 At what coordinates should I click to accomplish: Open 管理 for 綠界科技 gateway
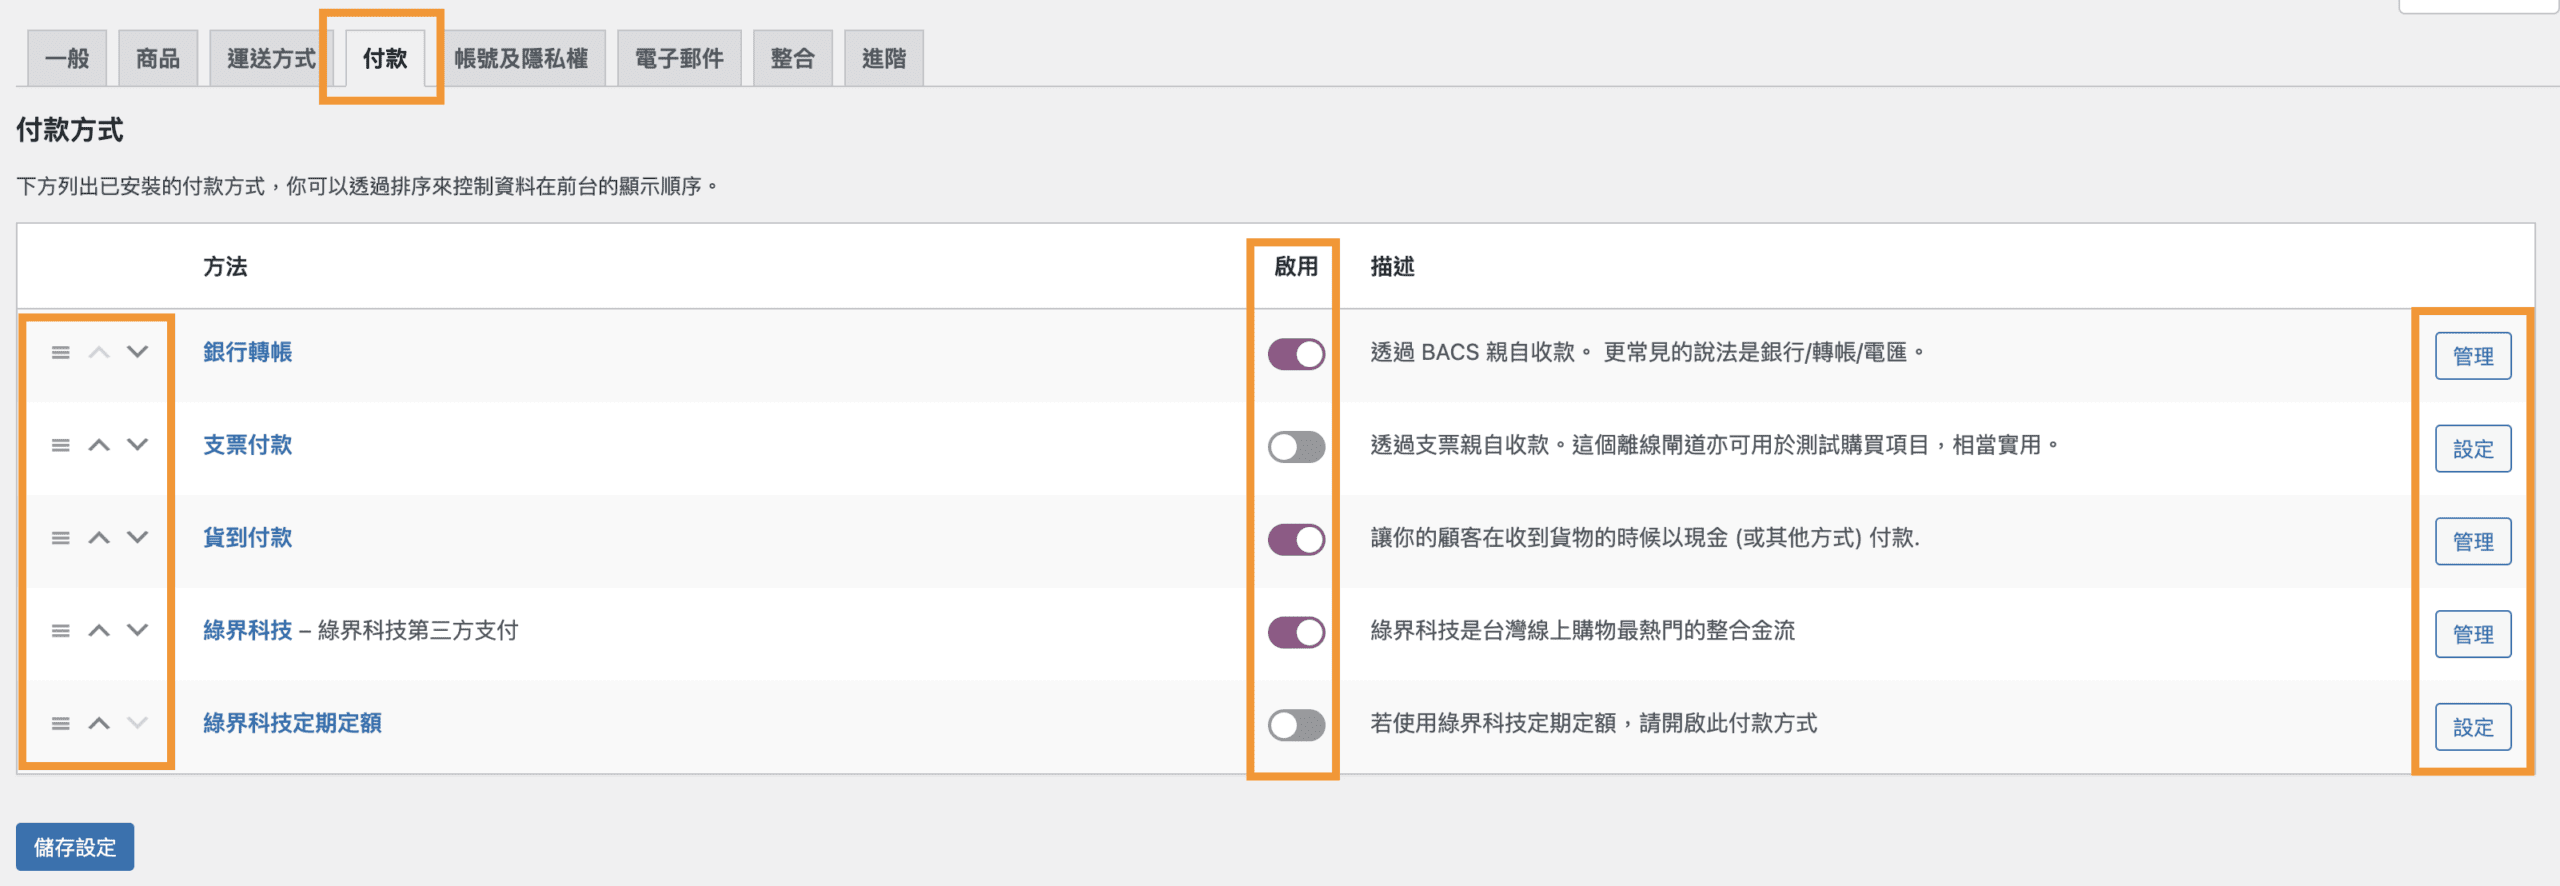tap(2472, 634)
